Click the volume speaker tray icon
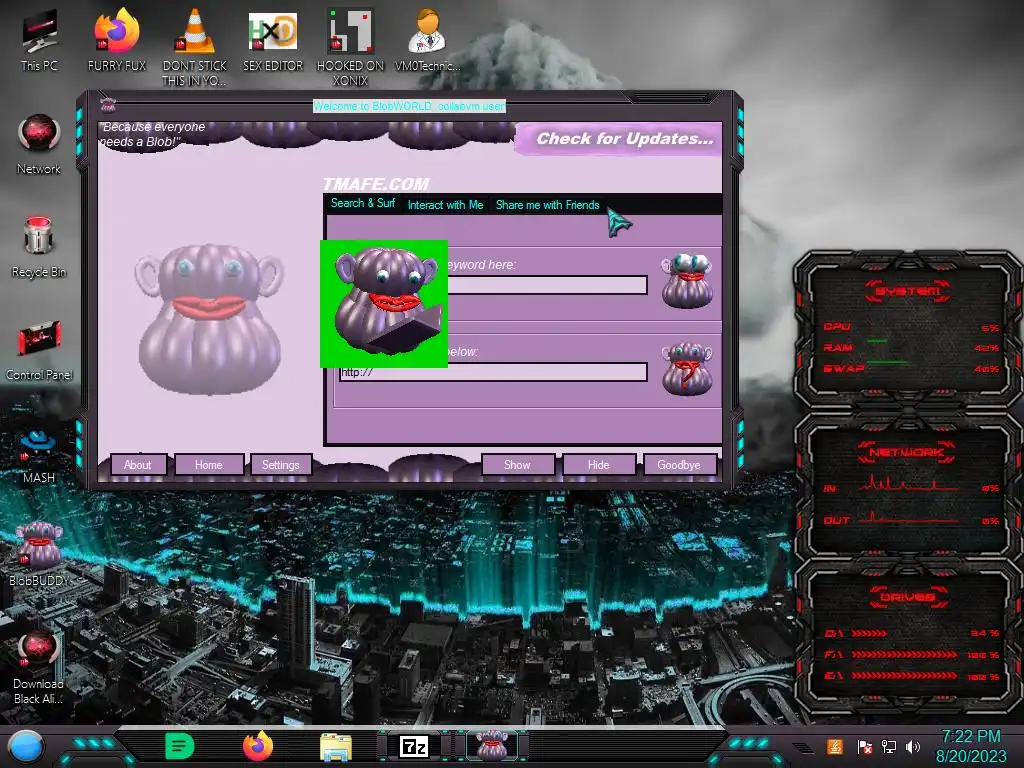Viewport: 1024px width, 768px height. coord(913,746)
